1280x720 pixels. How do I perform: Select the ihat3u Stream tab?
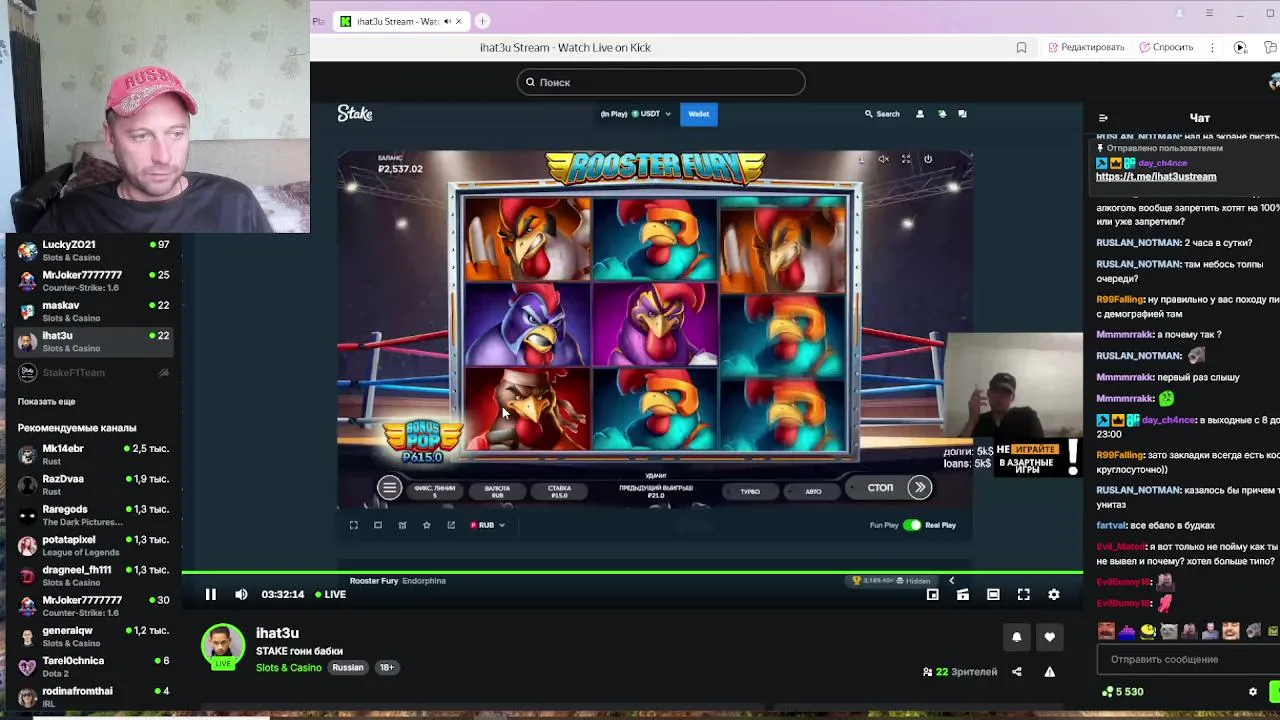(x=400, y=21)
